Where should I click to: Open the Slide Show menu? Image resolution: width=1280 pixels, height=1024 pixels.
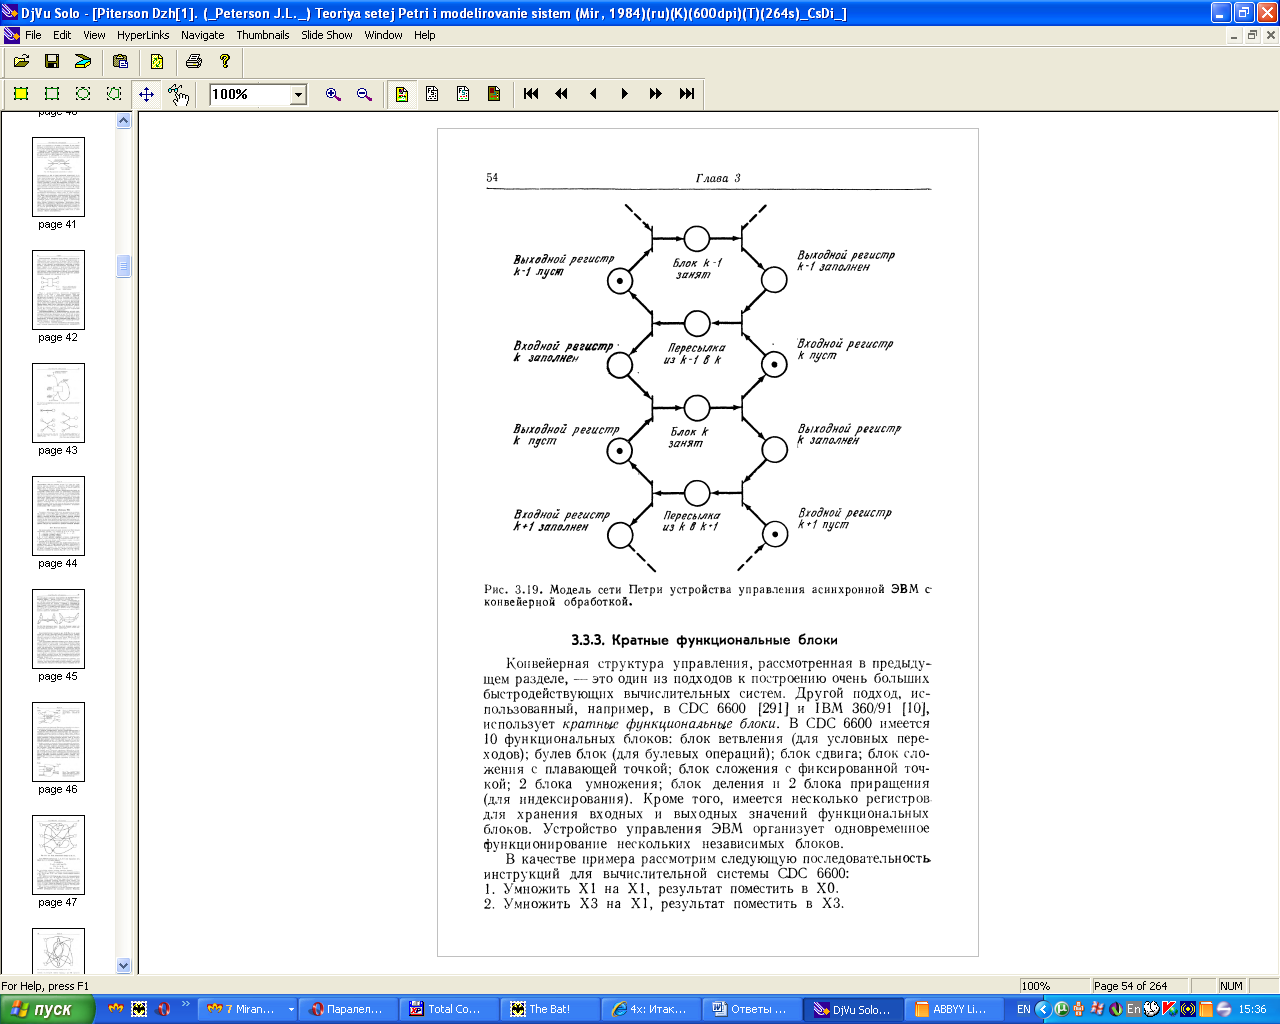click(x=327, y=35)
